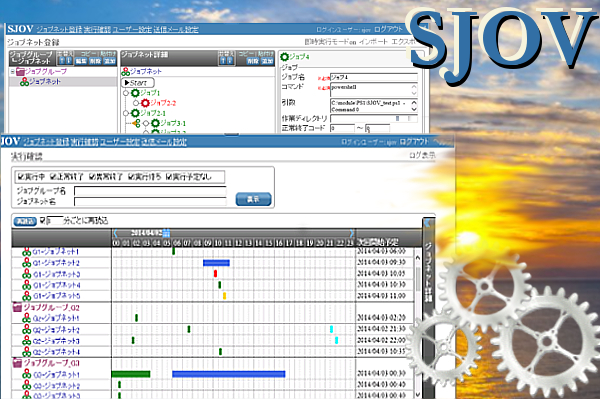Image resolution: width=600 pixels, height=399 pixels.
Task: Go to next day with timeline right arrow
Action: pyautogui.click(x=352, y=233)
